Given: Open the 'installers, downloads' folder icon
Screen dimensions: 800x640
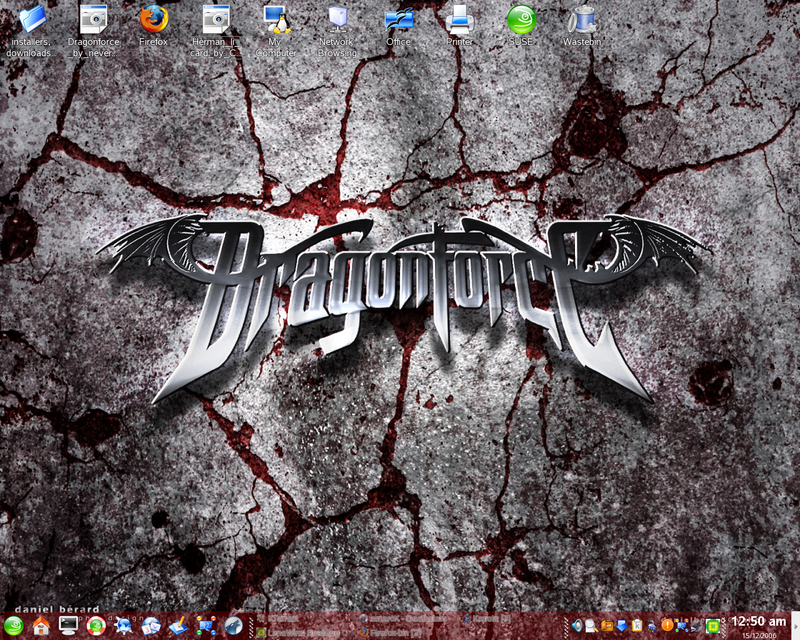Looking at the screenshot, I should (x=29, y=30).
